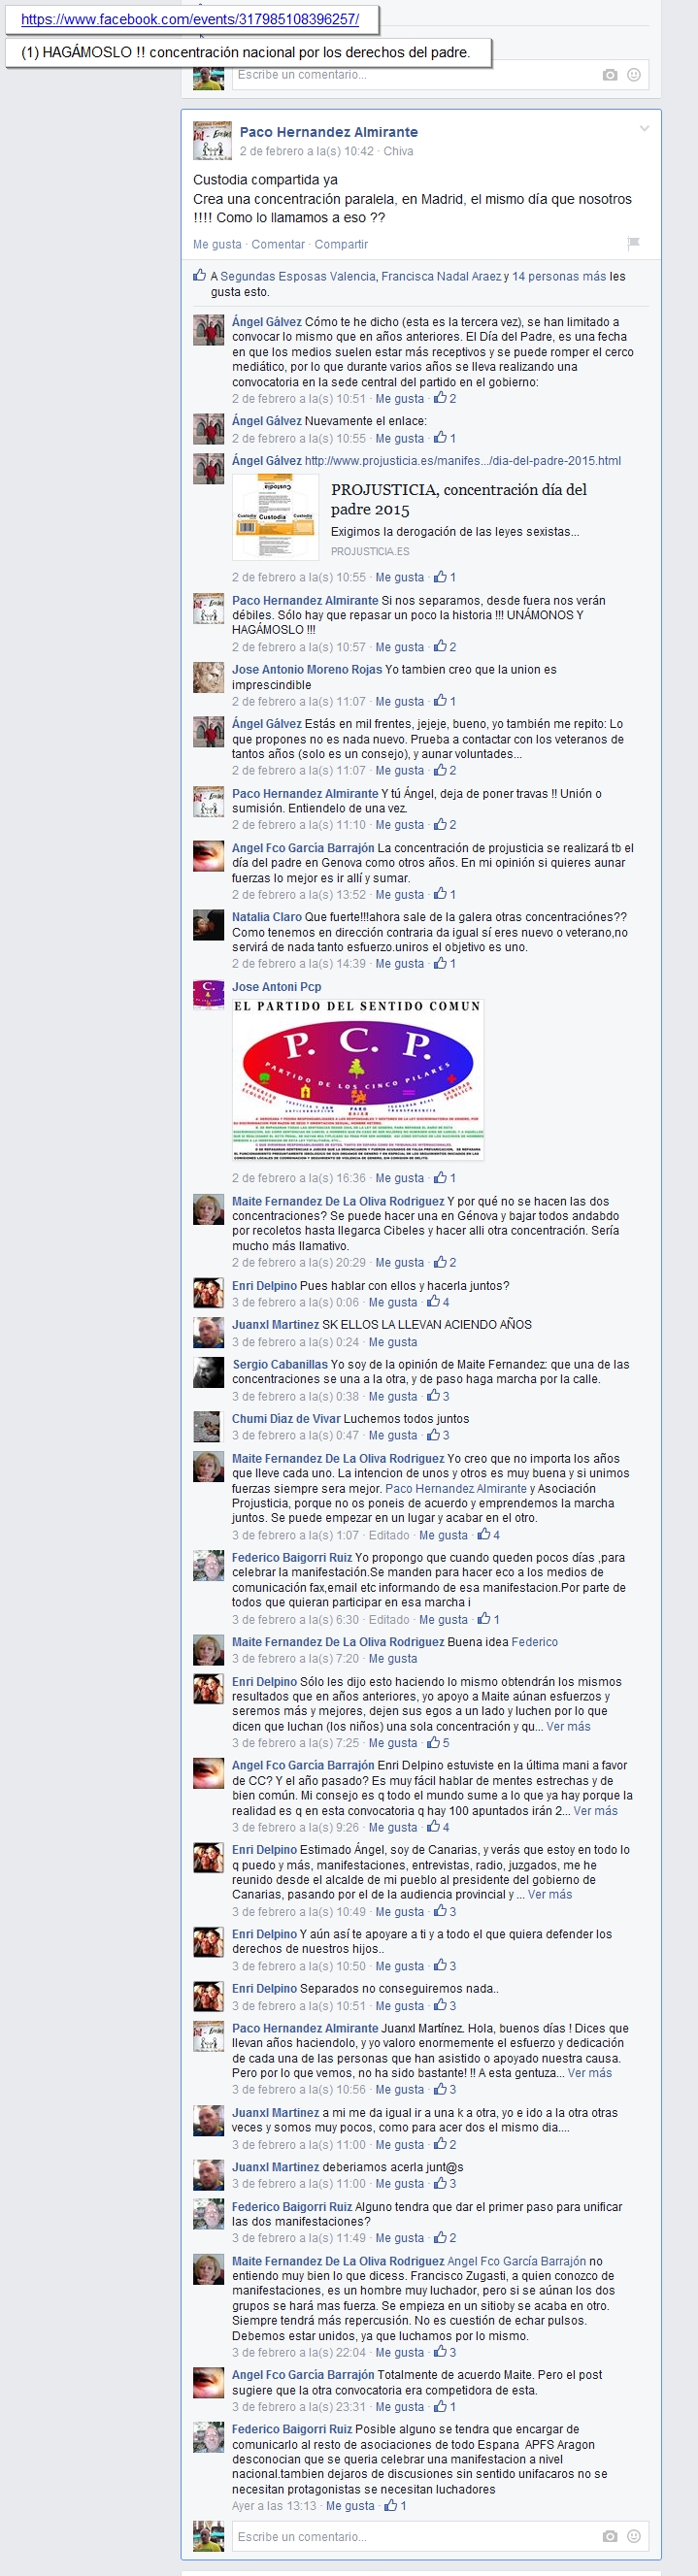The height and width of the screenshot is (2576, 698).
Task: Open '14 personas más' likes list
Action: (559, 276)
